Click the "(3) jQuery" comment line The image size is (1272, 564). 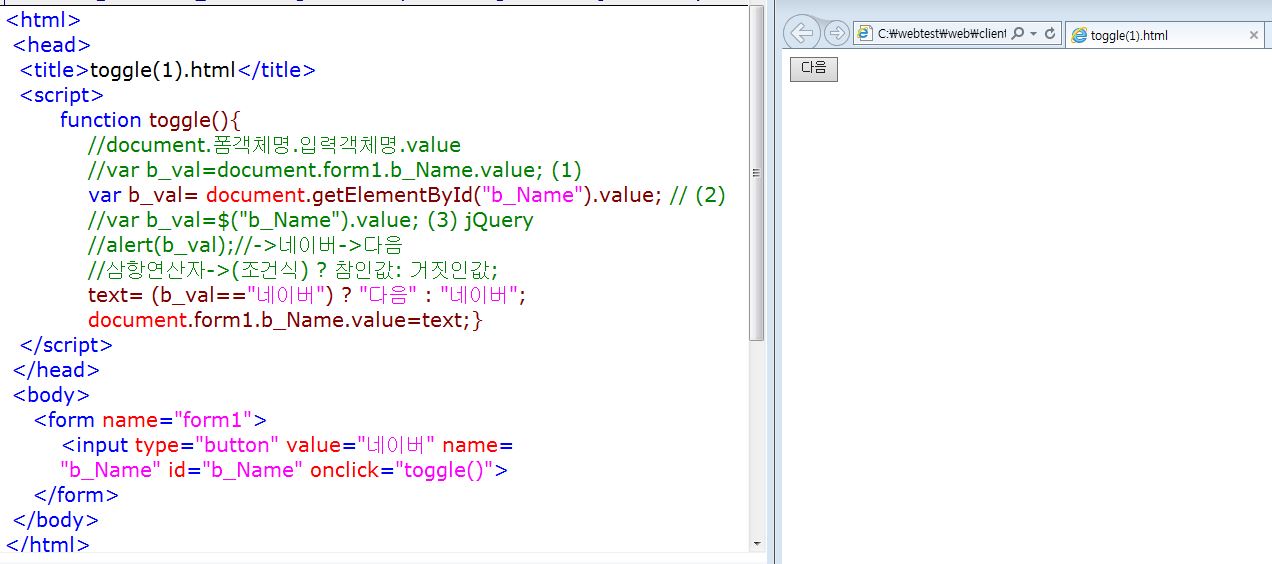pyautogui.click(x=310, y=220)
